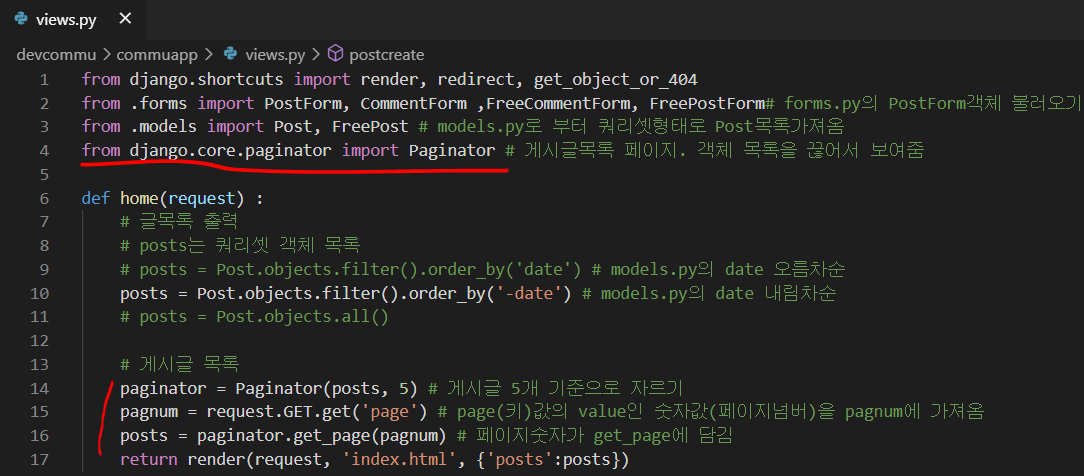Click line number 6 in gutter
This screenshot has height=476, width=1084.
click(44, 198)
